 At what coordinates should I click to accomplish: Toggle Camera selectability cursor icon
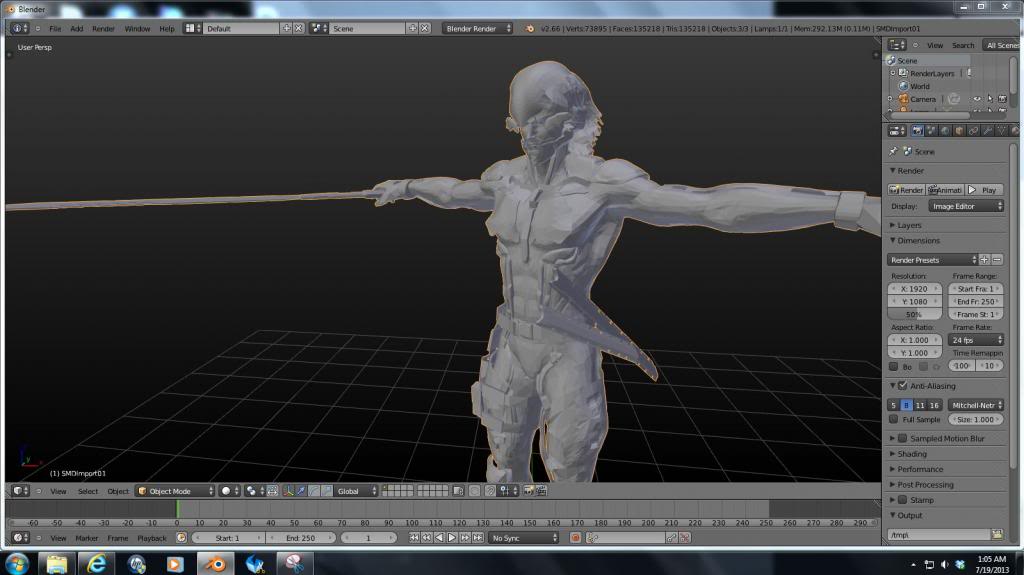pos(989,99)
